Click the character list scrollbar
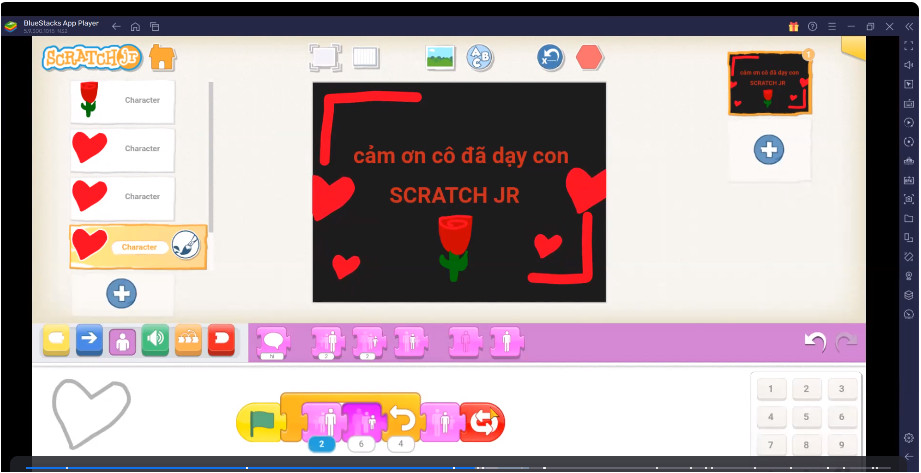The height and width of the screenshot is (473, 921). [211, 157]
